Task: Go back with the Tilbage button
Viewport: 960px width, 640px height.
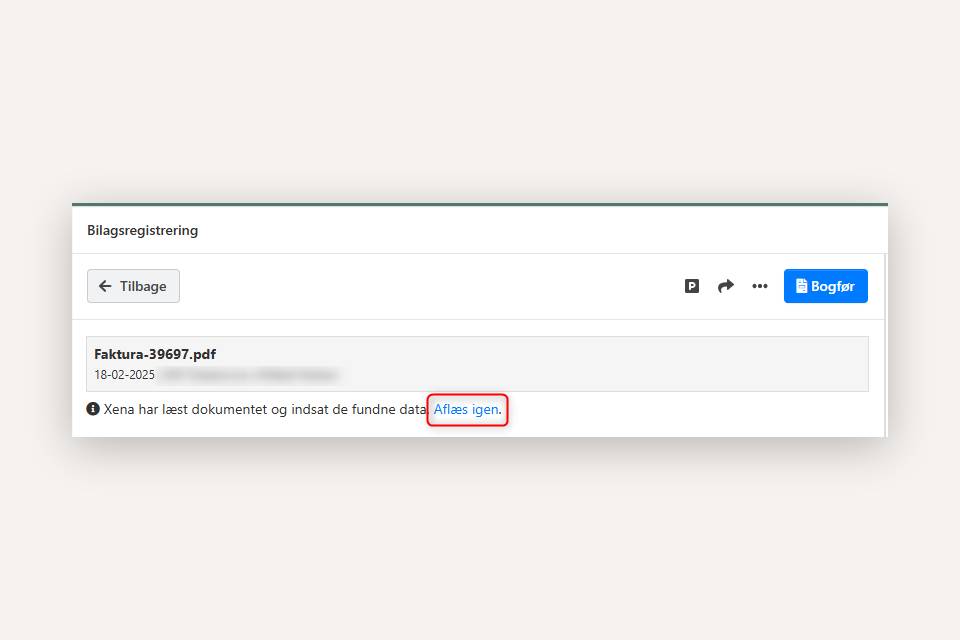Action: tap(133, 286)
